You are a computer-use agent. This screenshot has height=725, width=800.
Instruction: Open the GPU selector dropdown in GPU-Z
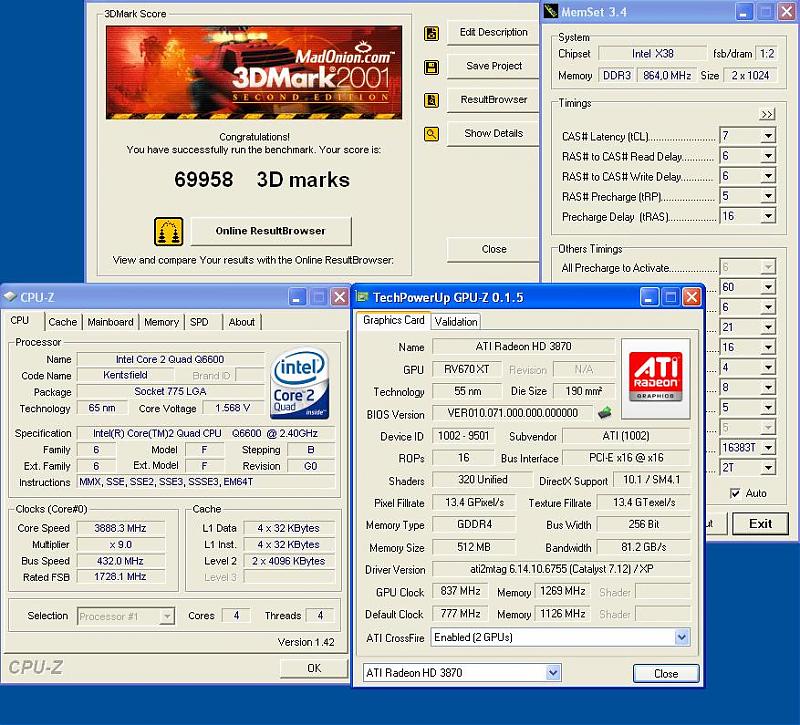553,673
